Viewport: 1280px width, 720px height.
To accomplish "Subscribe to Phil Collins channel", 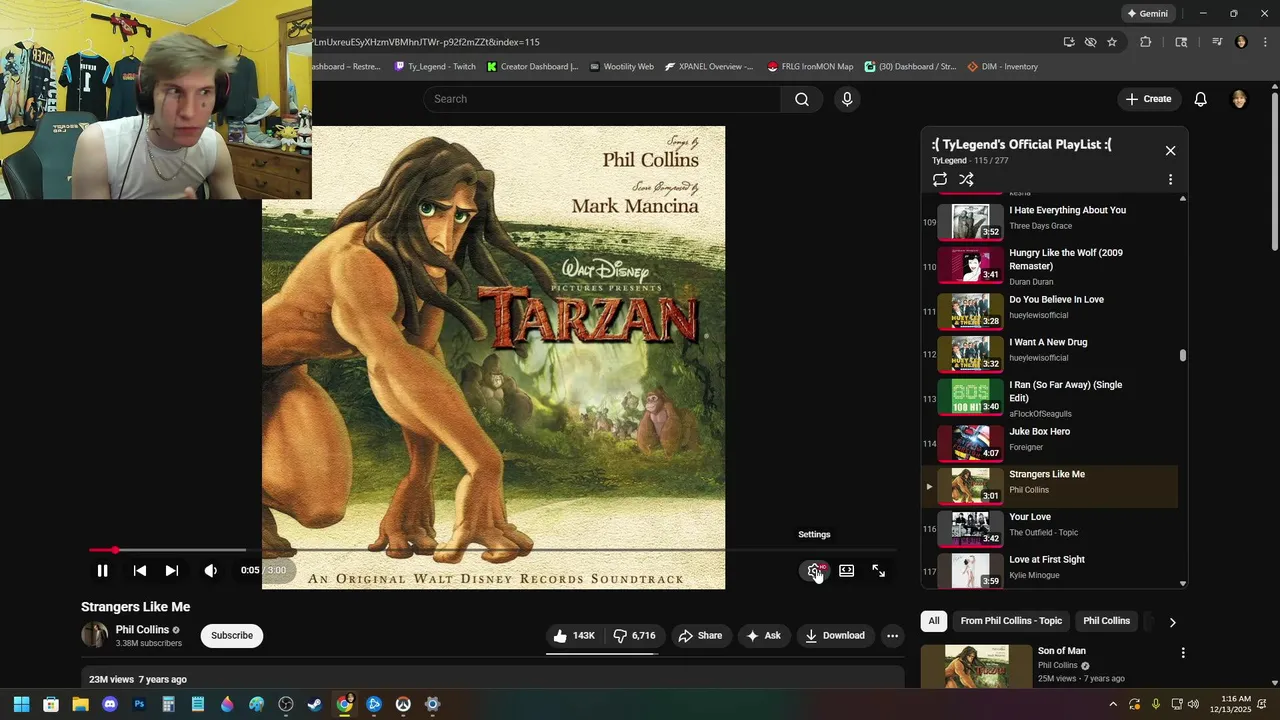I will [x=232, y=636].
